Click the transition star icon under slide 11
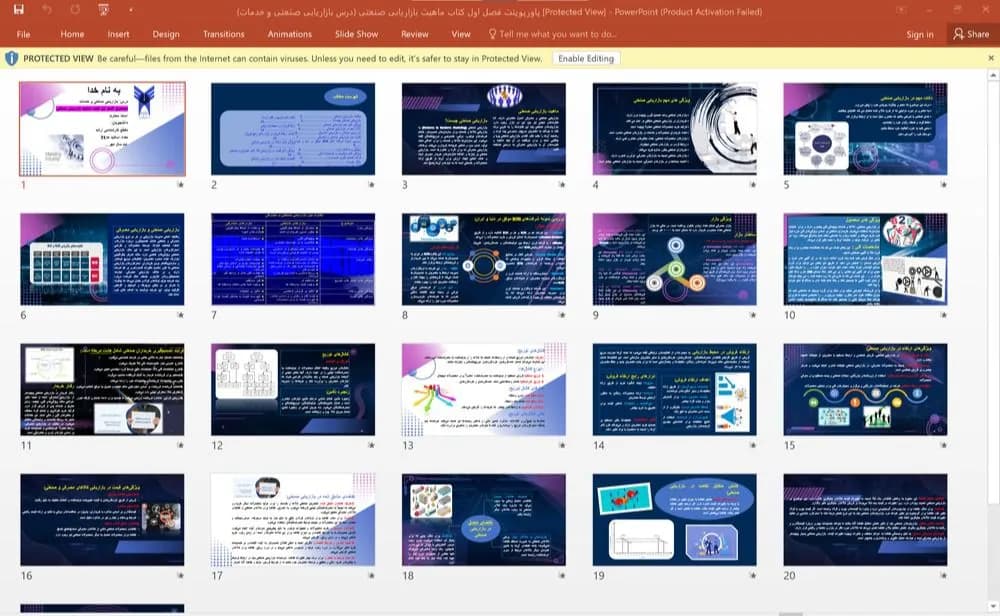The image size is (1000, 616). coord(180,445)
